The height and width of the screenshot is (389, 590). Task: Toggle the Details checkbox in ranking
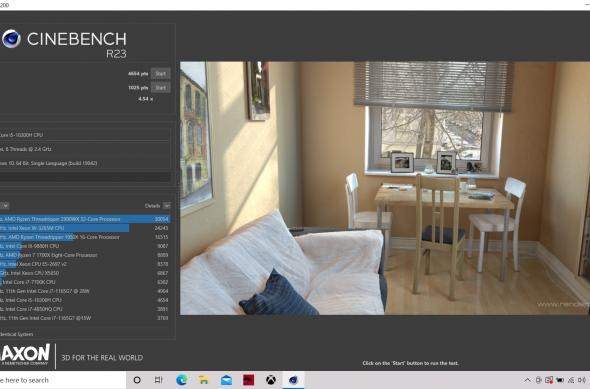167,206
